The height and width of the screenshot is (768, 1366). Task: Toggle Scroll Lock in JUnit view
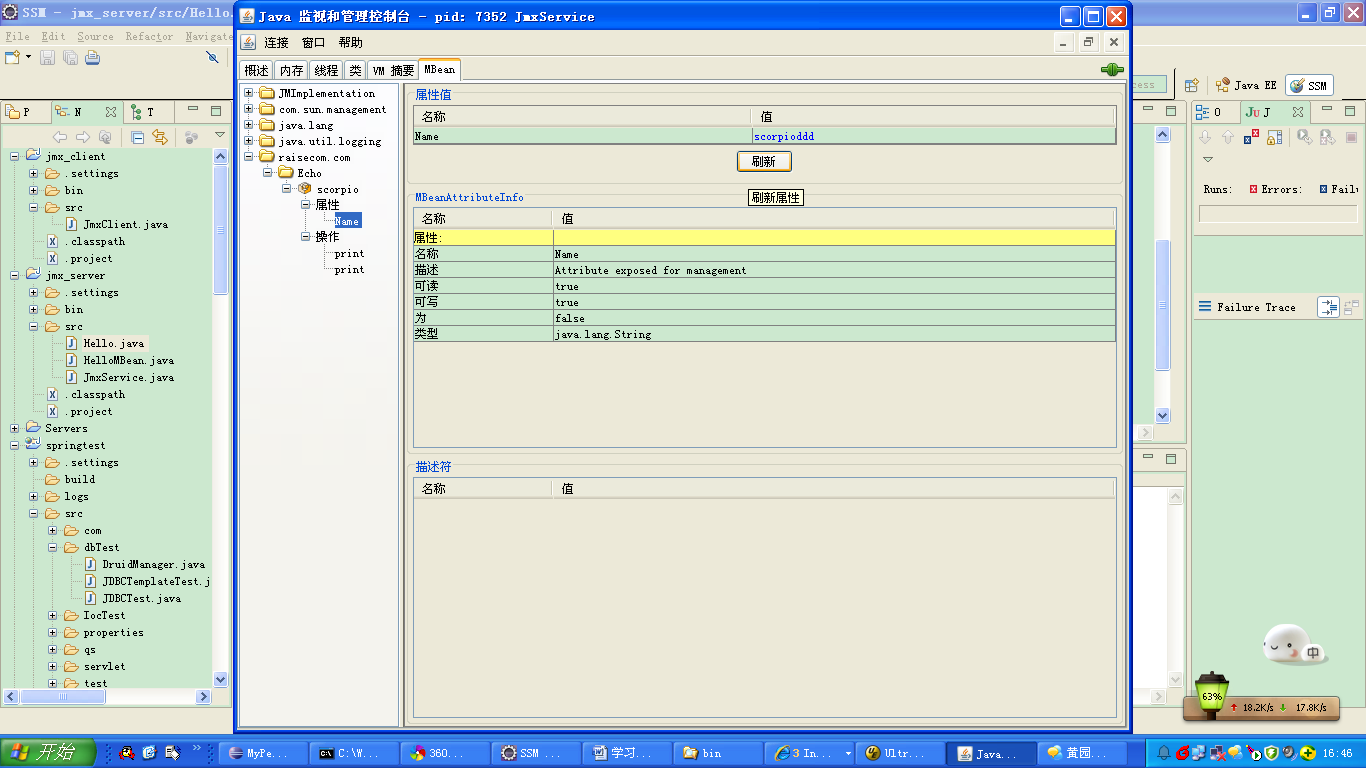coord(1274,137)
